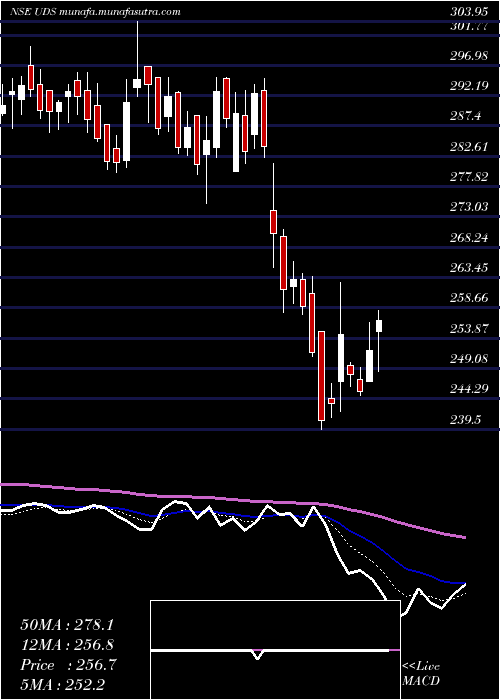Click the 239.5 price axis label
This screenshot has width=500, height=700.
(x=466, y=420)
